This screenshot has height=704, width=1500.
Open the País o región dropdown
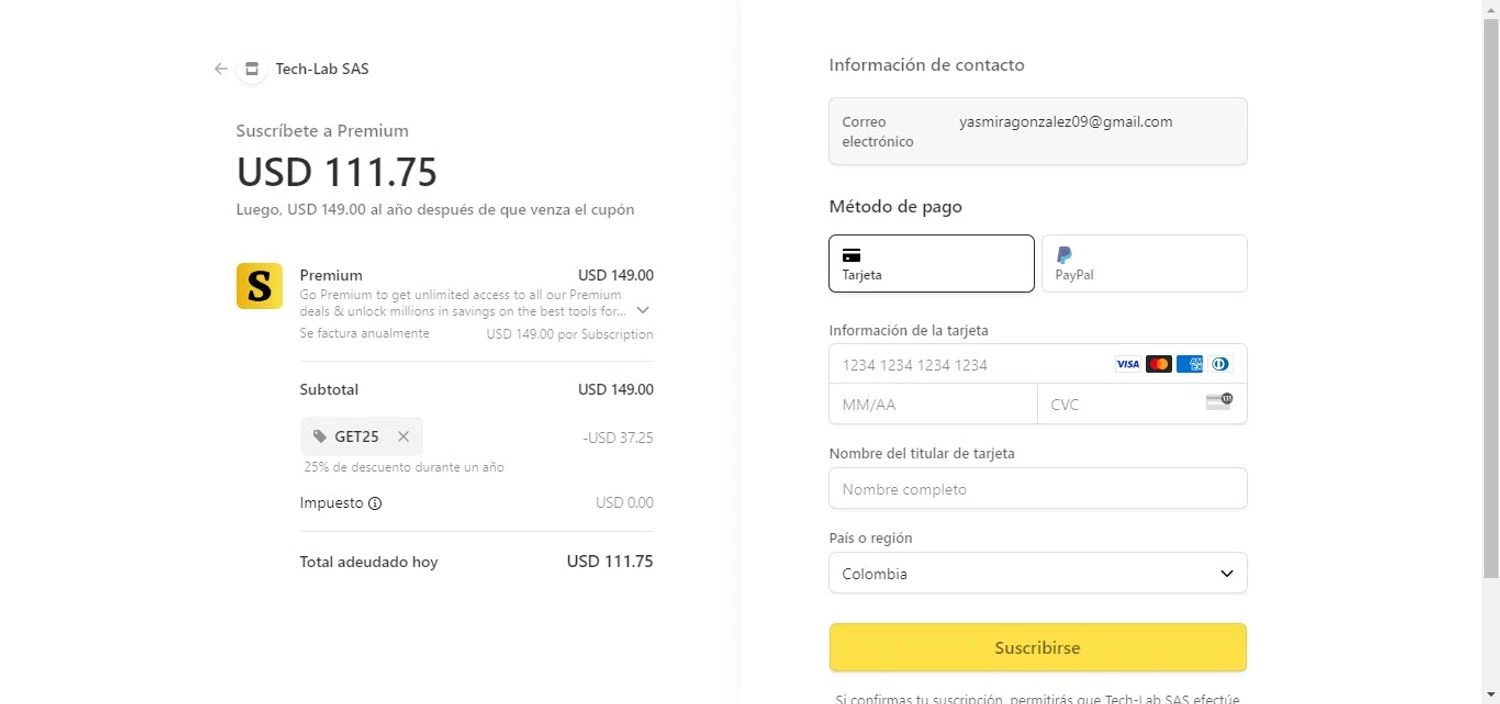pos(1037,573)
